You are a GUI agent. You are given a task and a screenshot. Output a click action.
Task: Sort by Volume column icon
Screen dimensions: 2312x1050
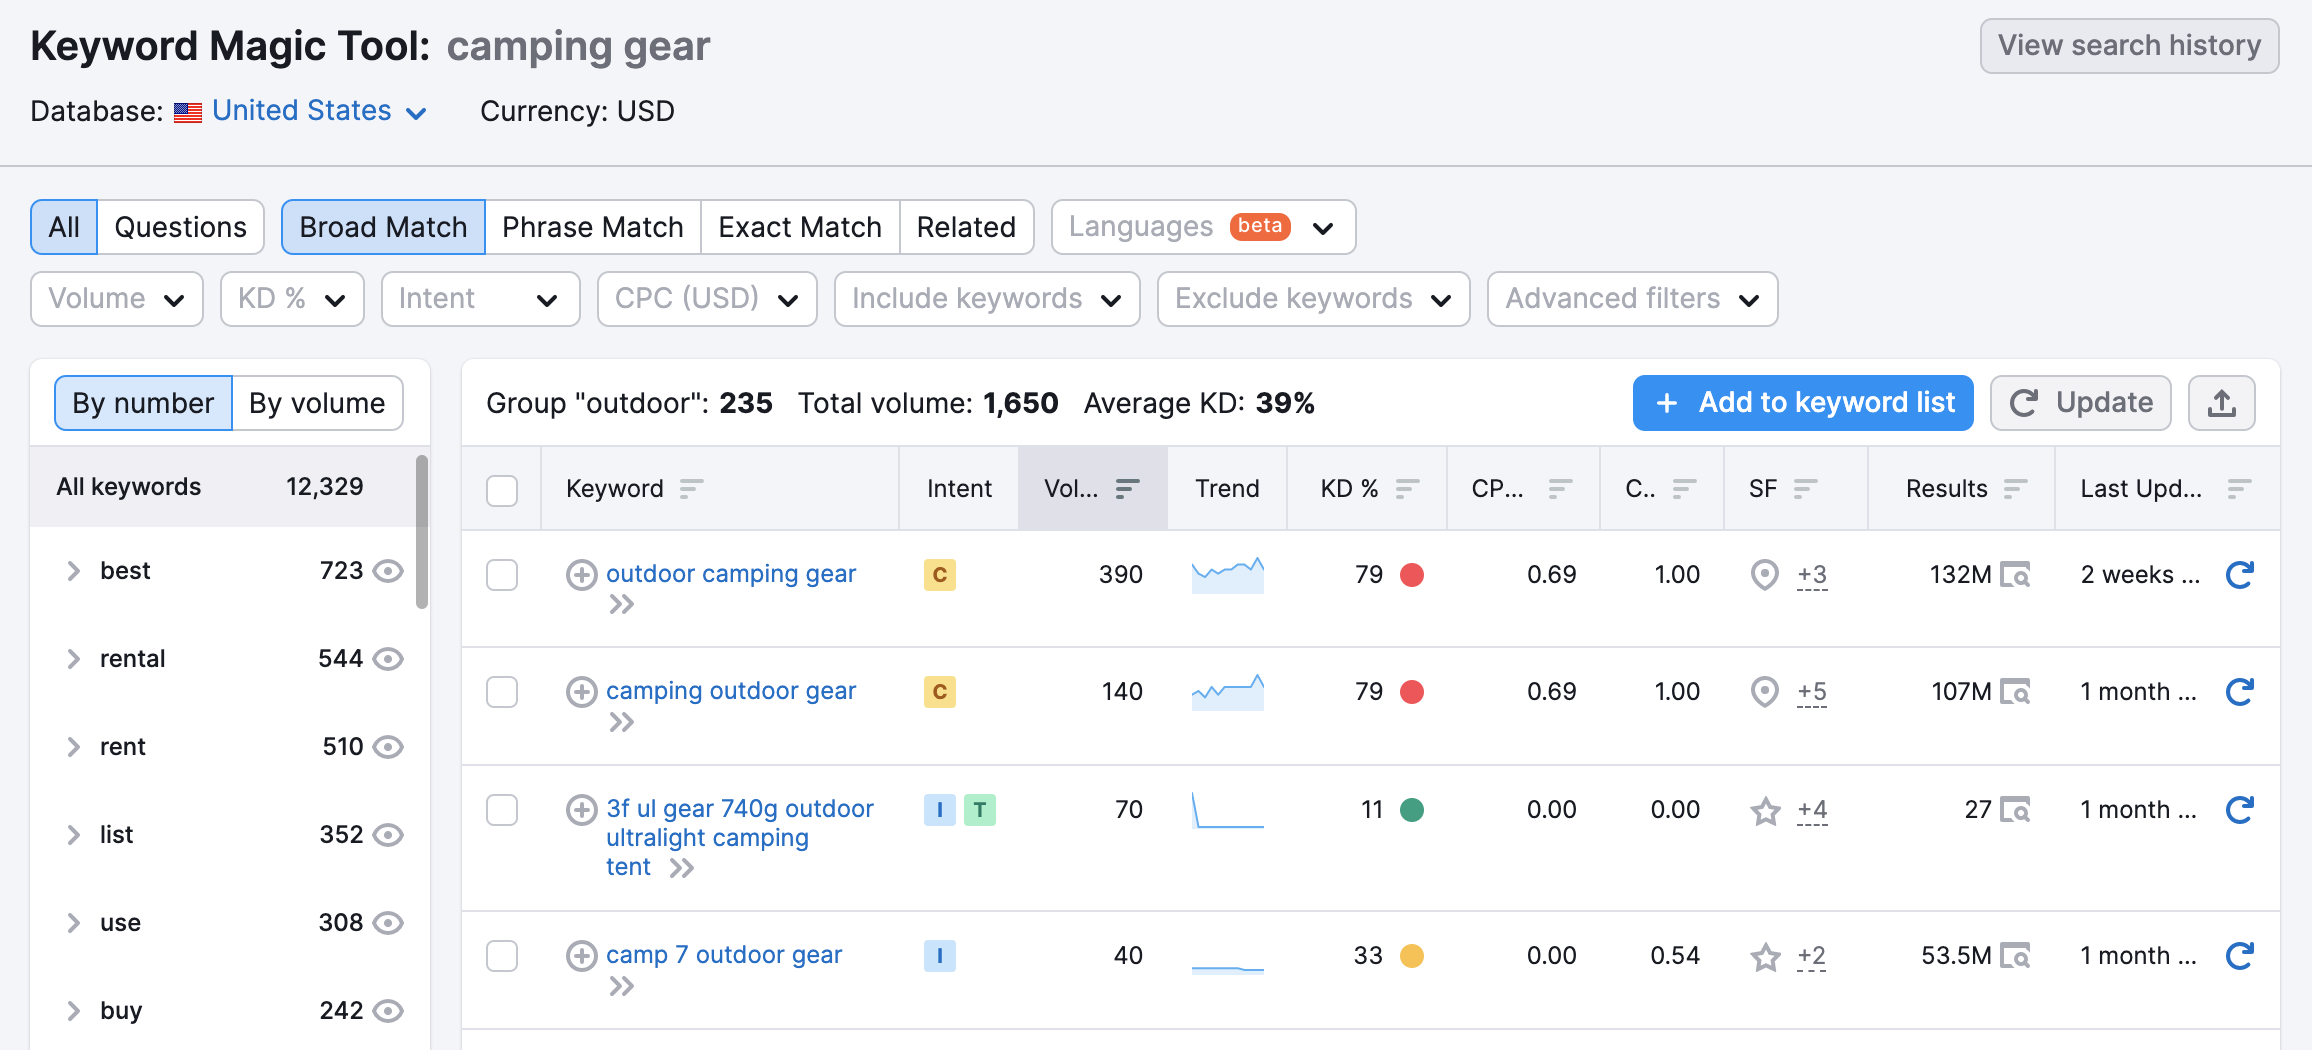pos(1127,488)
